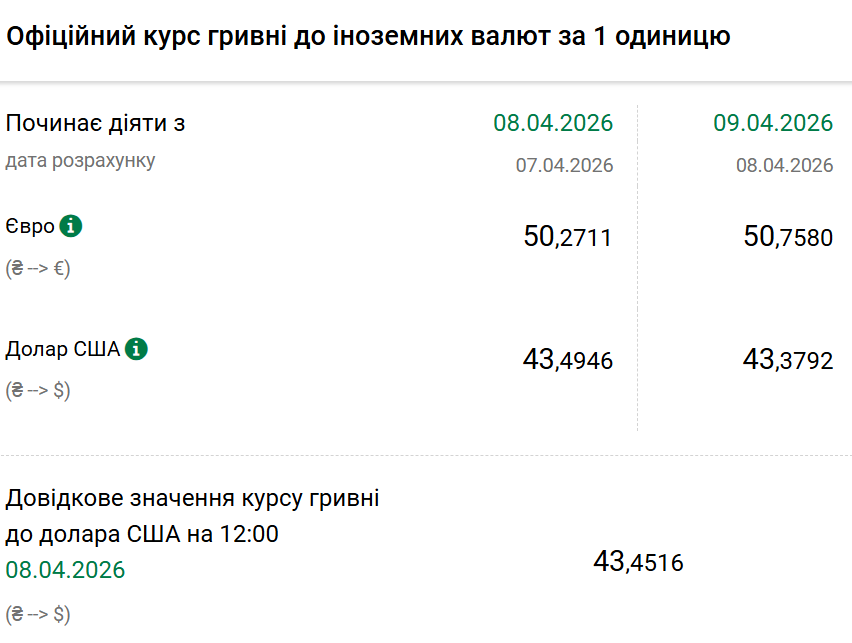The image size is (852, 643).
Task: Click the Починає діяти з label
Action: point(96,123)
